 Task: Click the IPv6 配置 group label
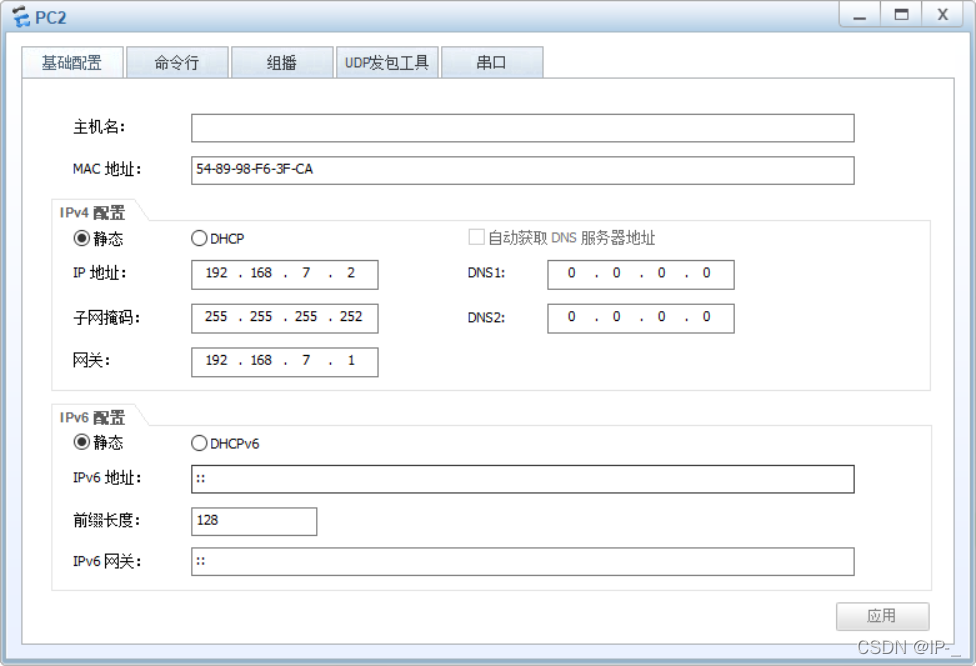click(x=92, y=417)
